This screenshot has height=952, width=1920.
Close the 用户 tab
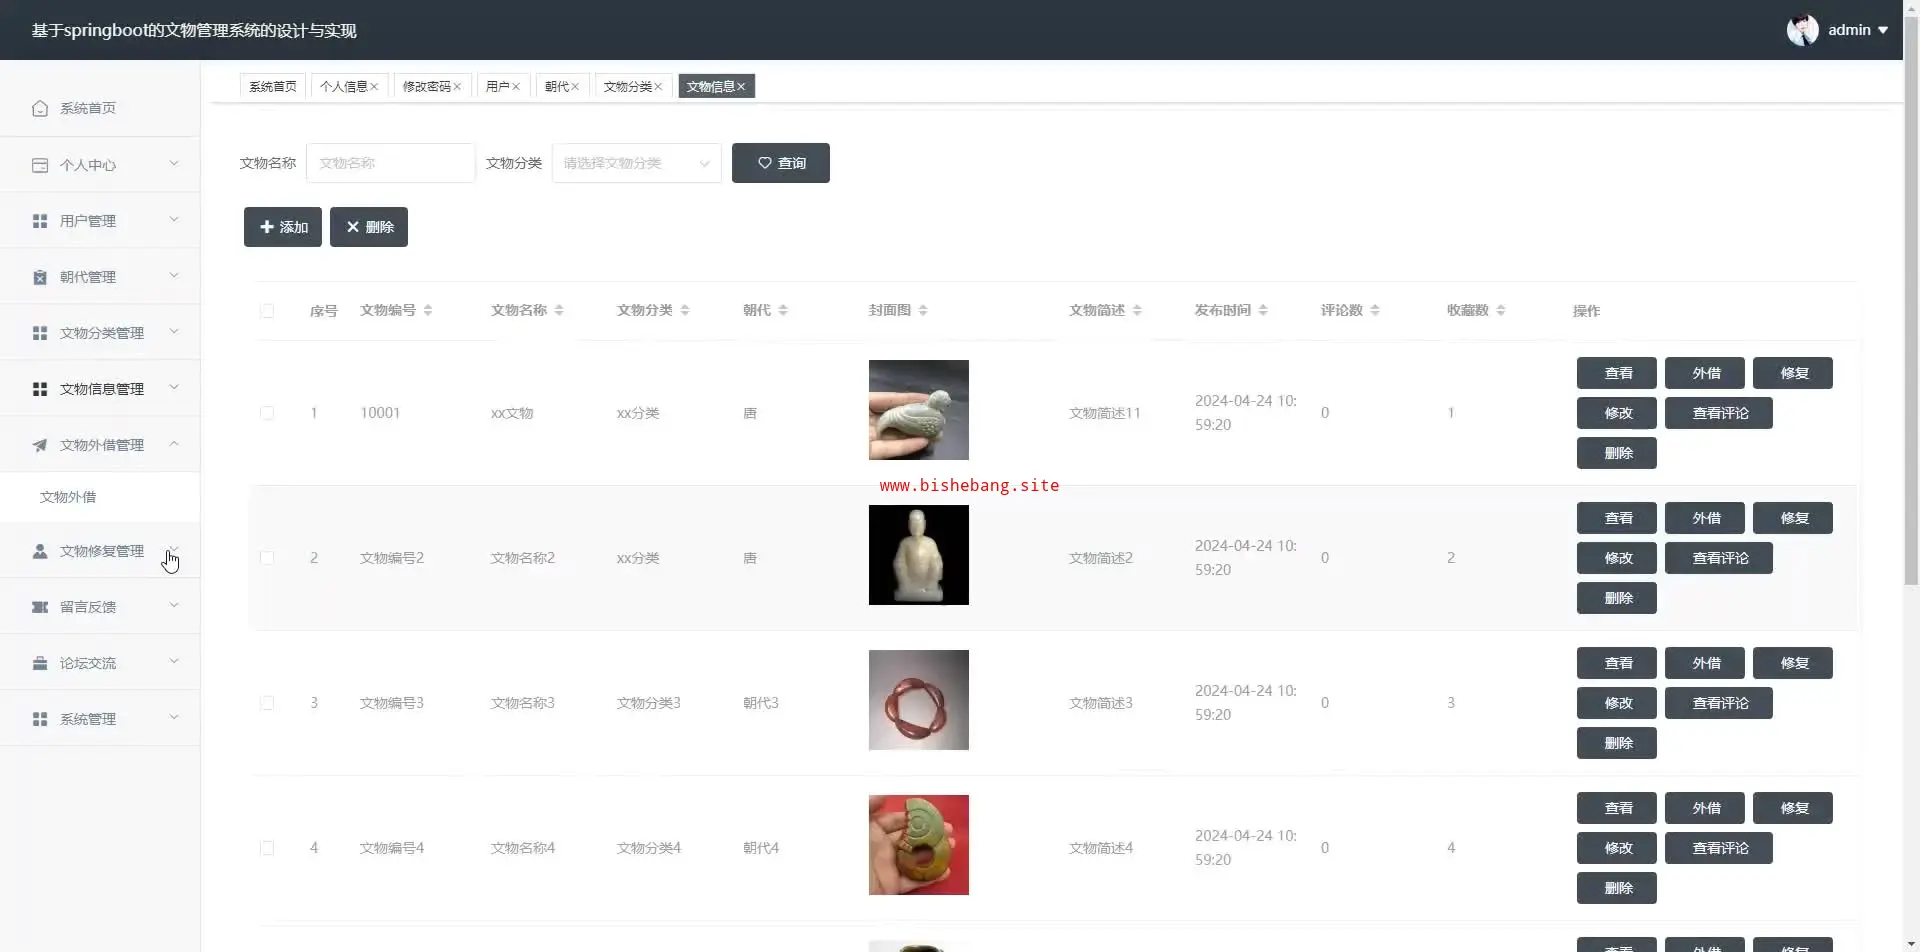516,87
